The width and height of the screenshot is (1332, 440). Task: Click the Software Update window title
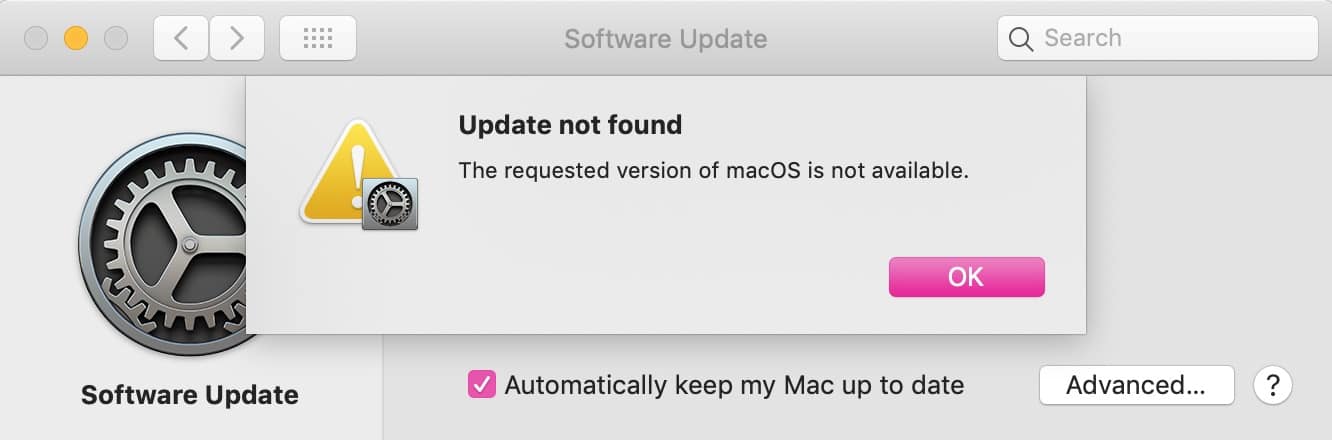click(x=665, y=39)
